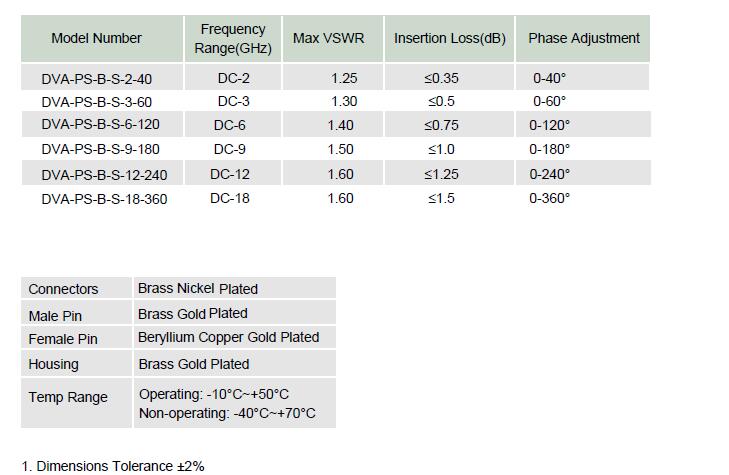Click the Phase Adjustment column header
The height and width of the screenshot is (475, 729).
584,38
